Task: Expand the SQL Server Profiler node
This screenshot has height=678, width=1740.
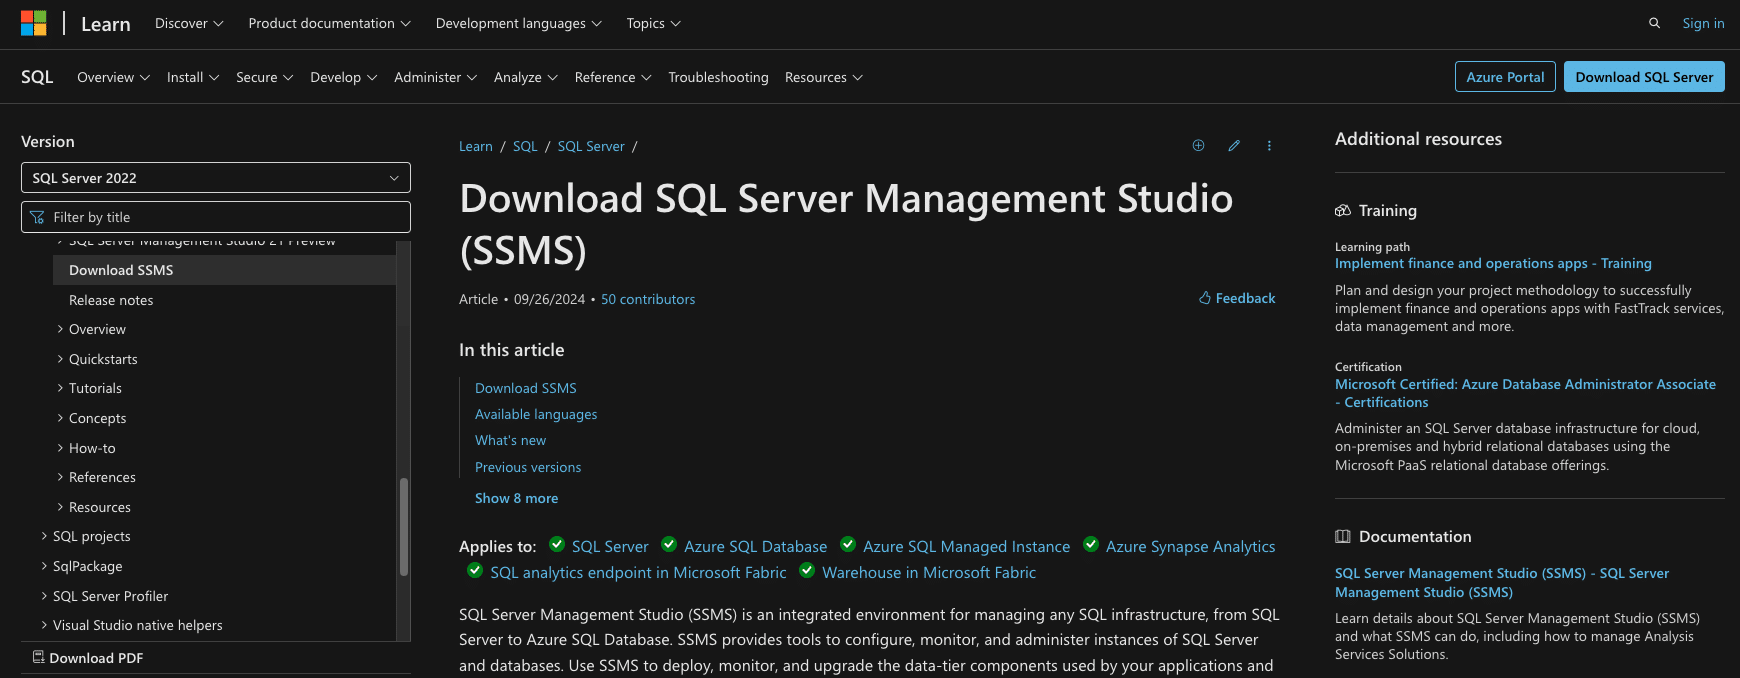Action: pyautogui.click(x=104, y=596)
